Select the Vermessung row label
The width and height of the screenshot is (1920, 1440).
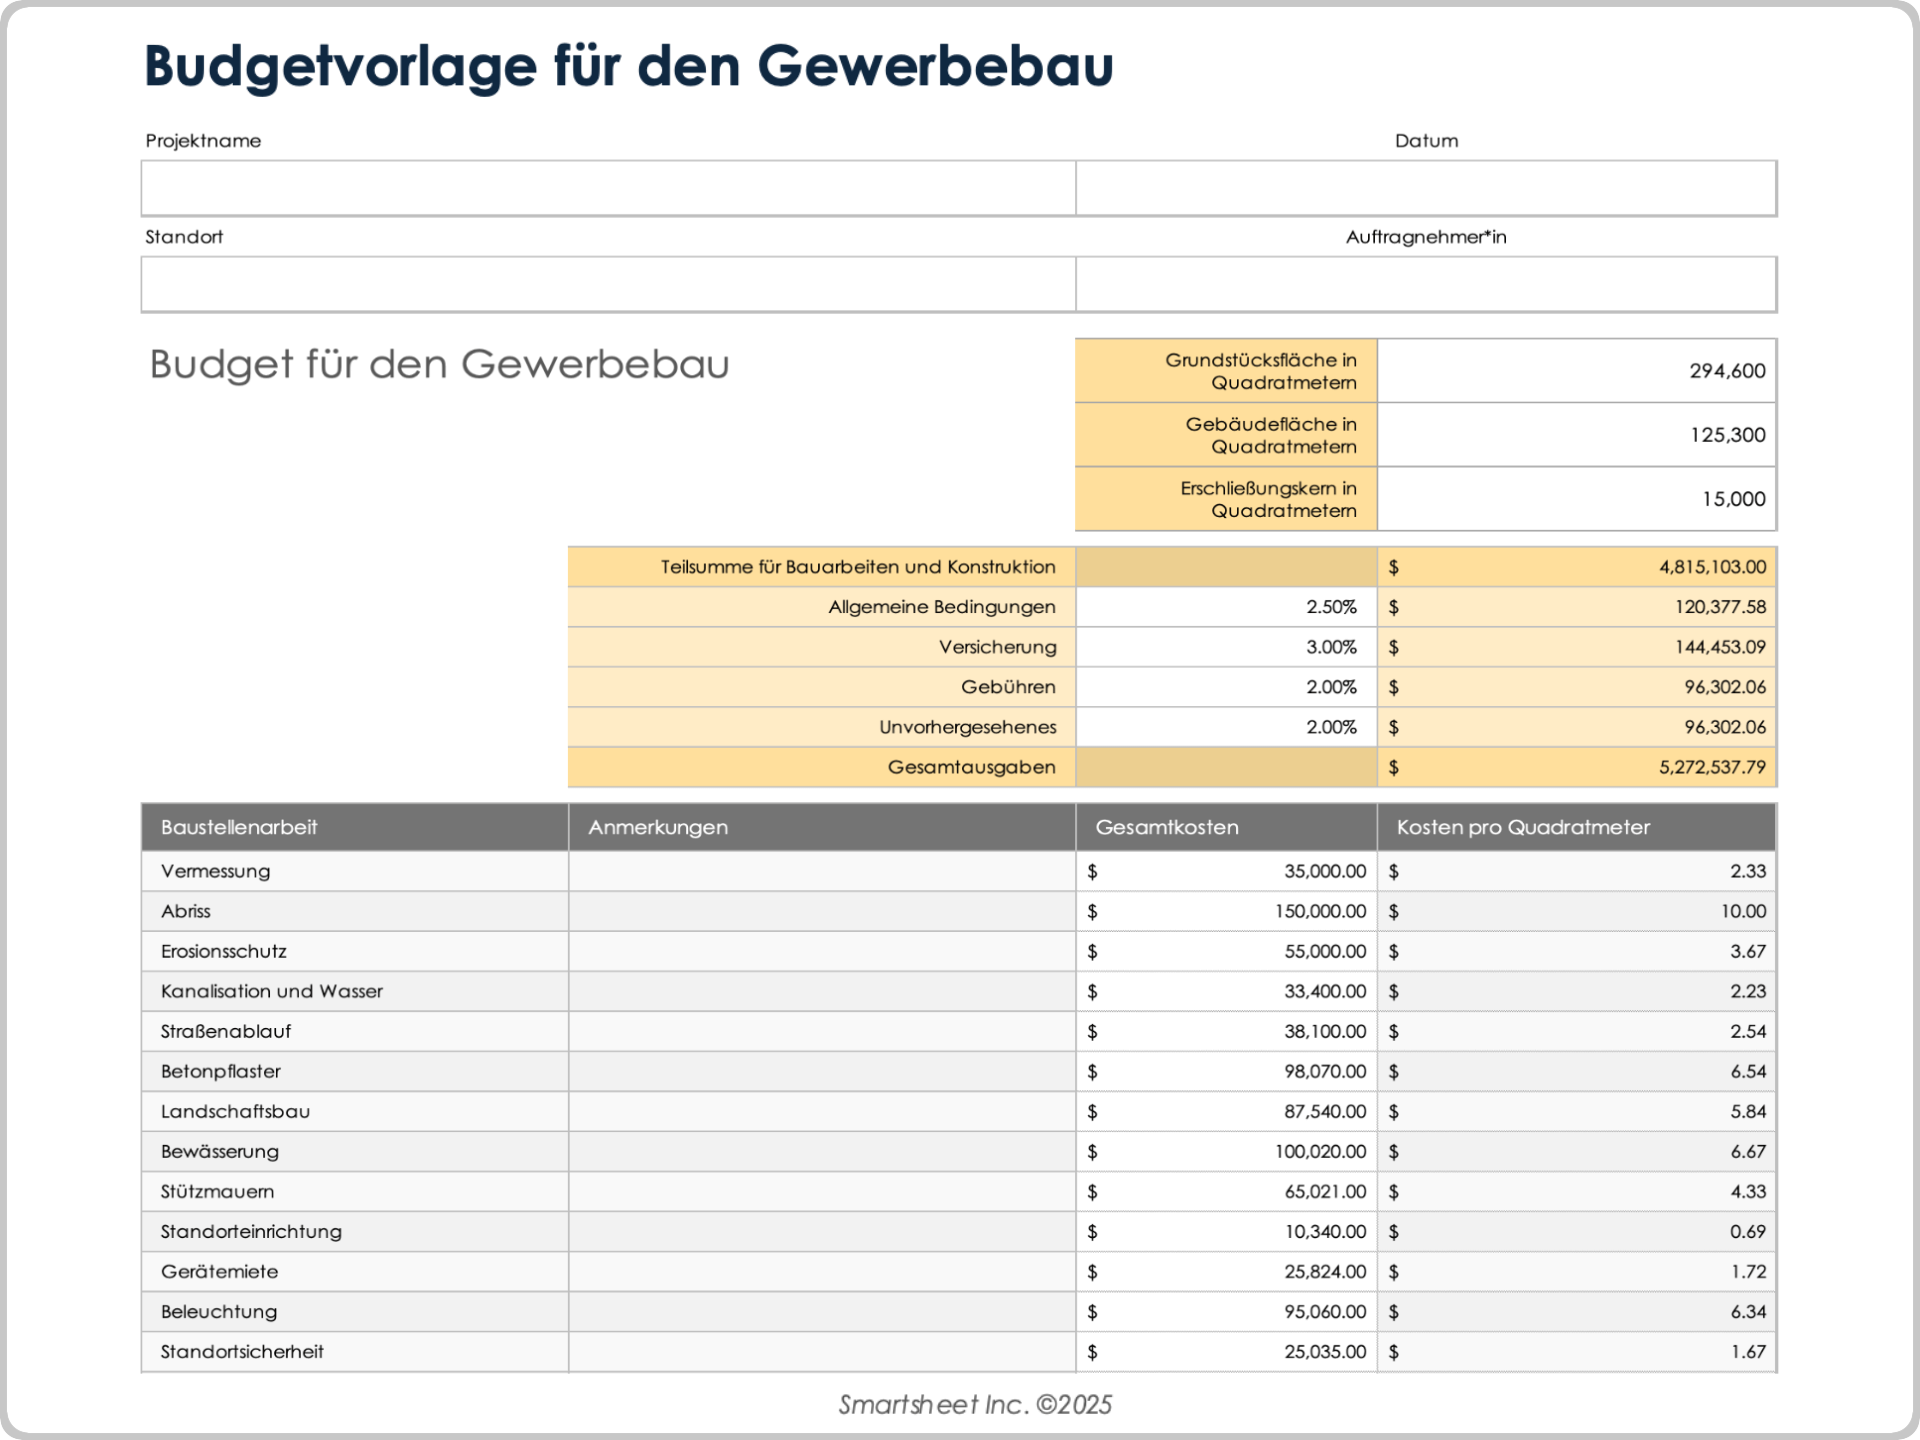click(215, 871)
